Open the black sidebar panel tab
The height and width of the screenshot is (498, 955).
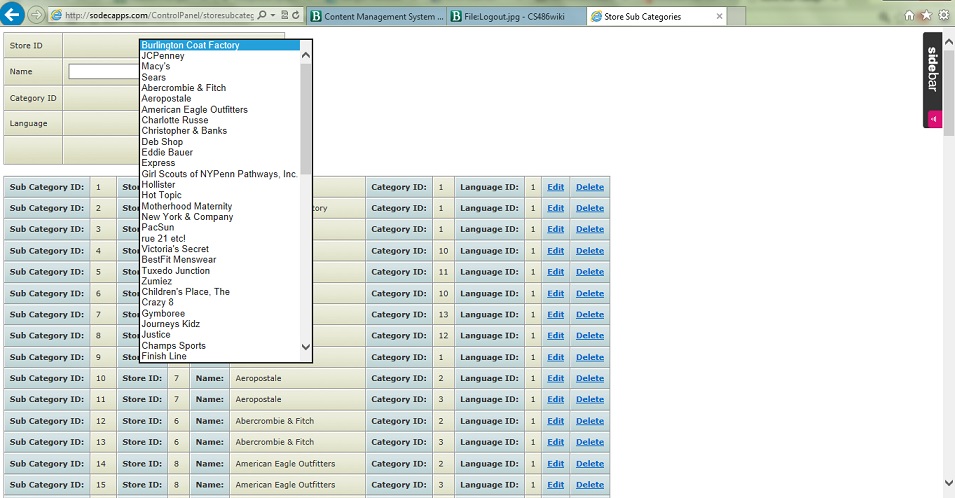(932, 70)
